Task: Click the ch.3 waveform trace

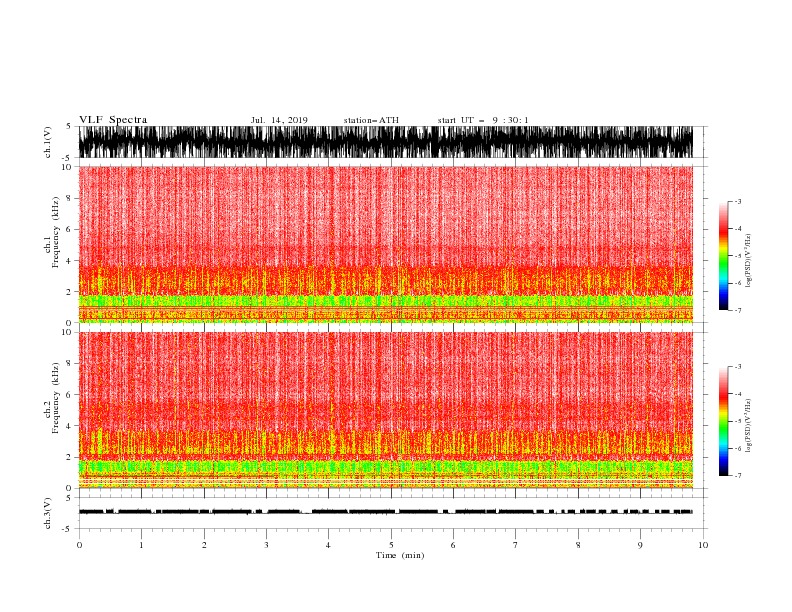Action: tap(385, 512)
